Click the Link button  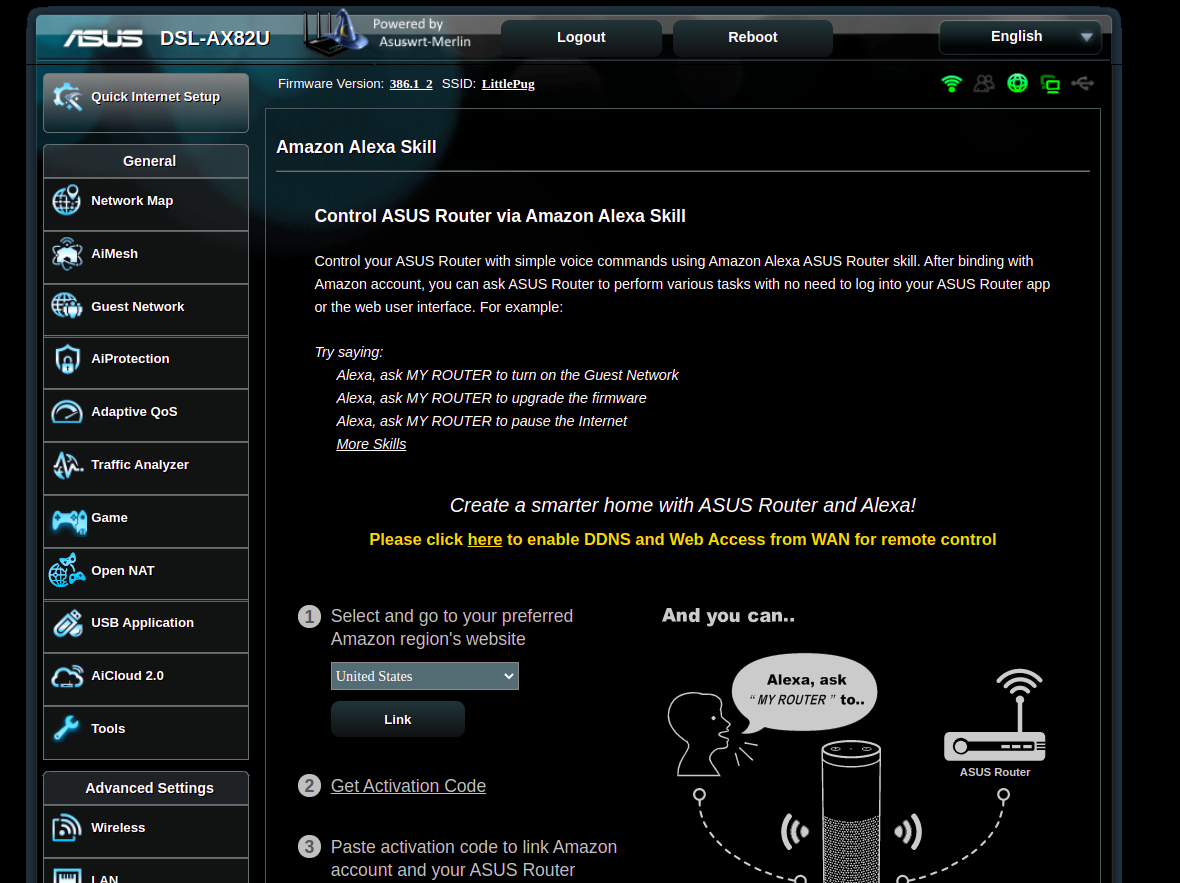click(x=397, y=720)
